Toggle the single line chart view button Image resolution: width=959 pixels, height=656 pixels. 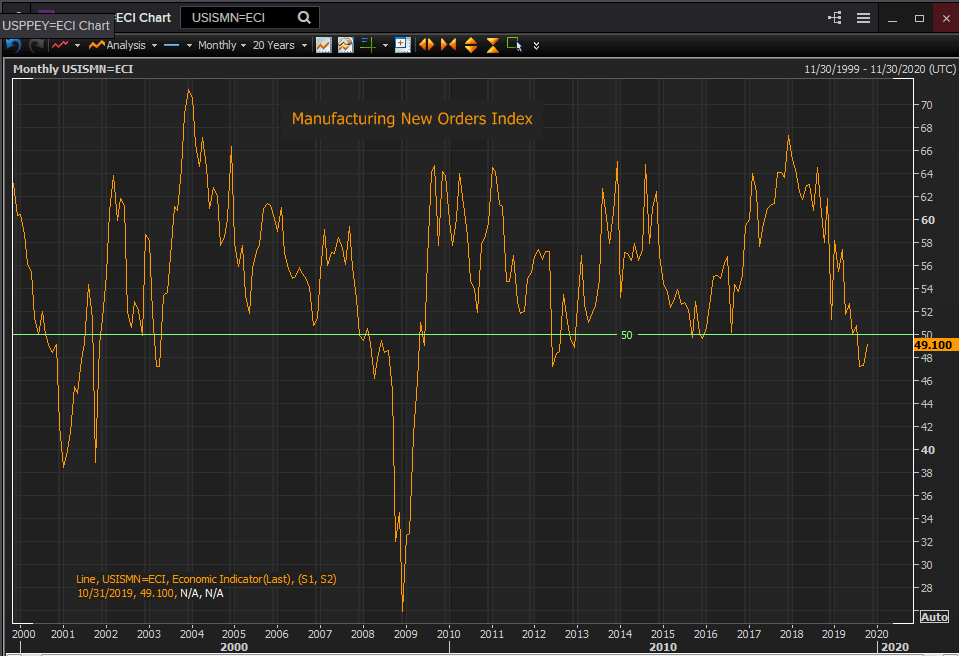(323, 45)
